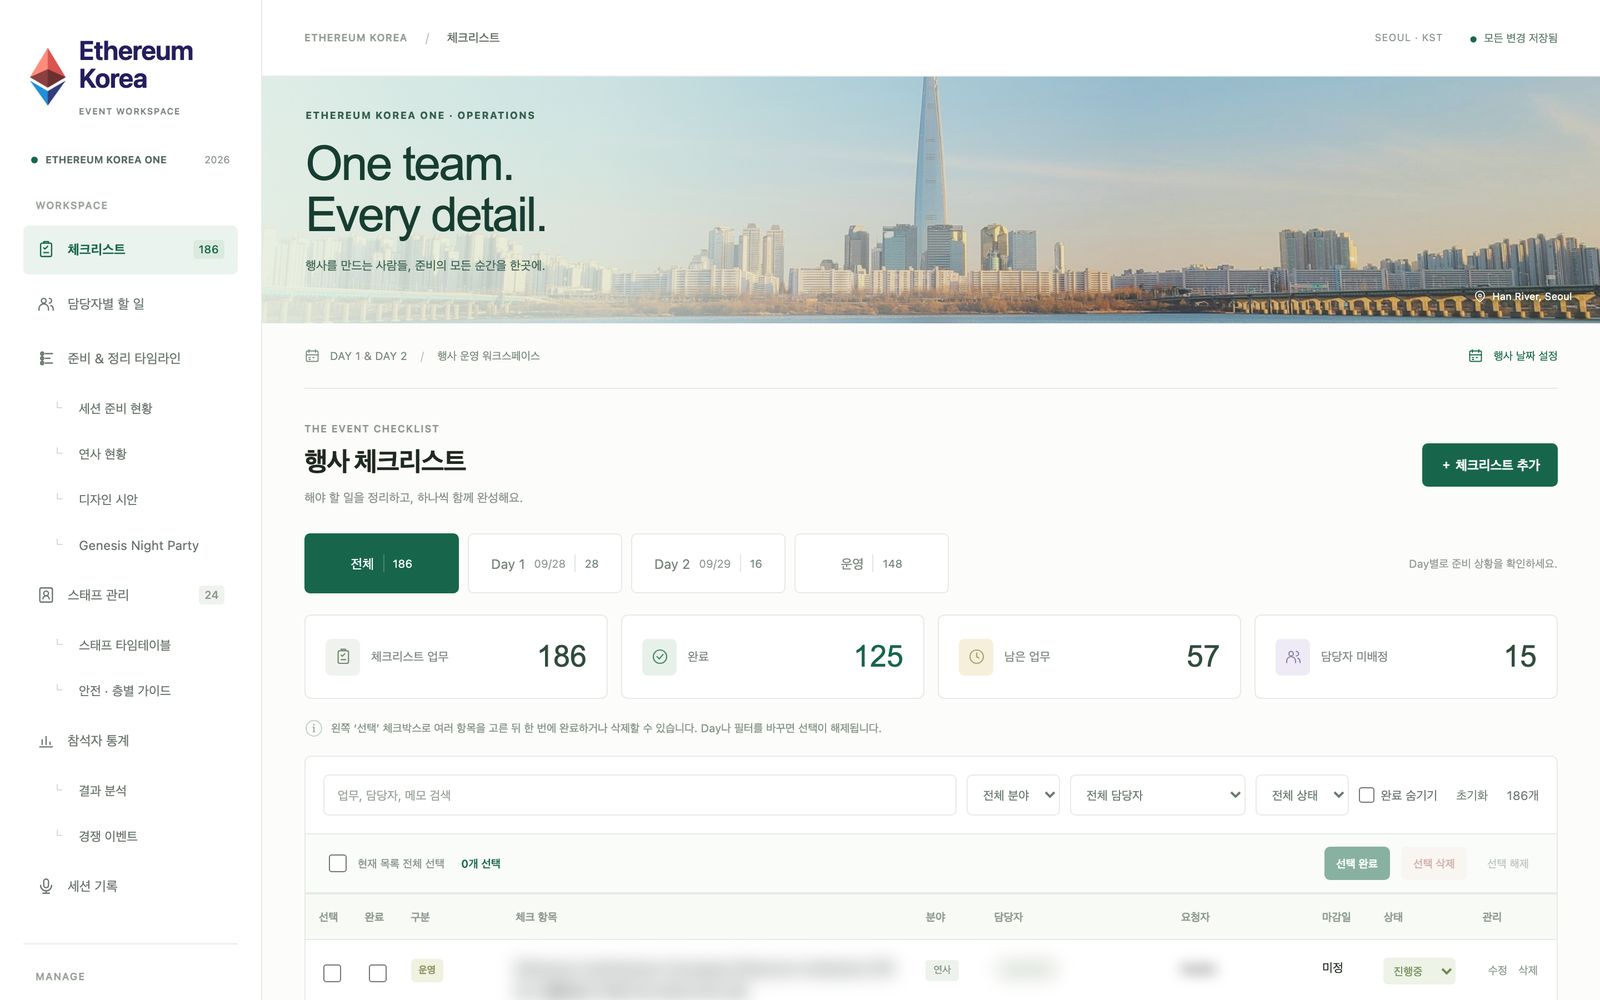Click the people icon in 담당자 미배정 card
The width and height of the screenshot is (1600, 1000).
[1293, 657]
